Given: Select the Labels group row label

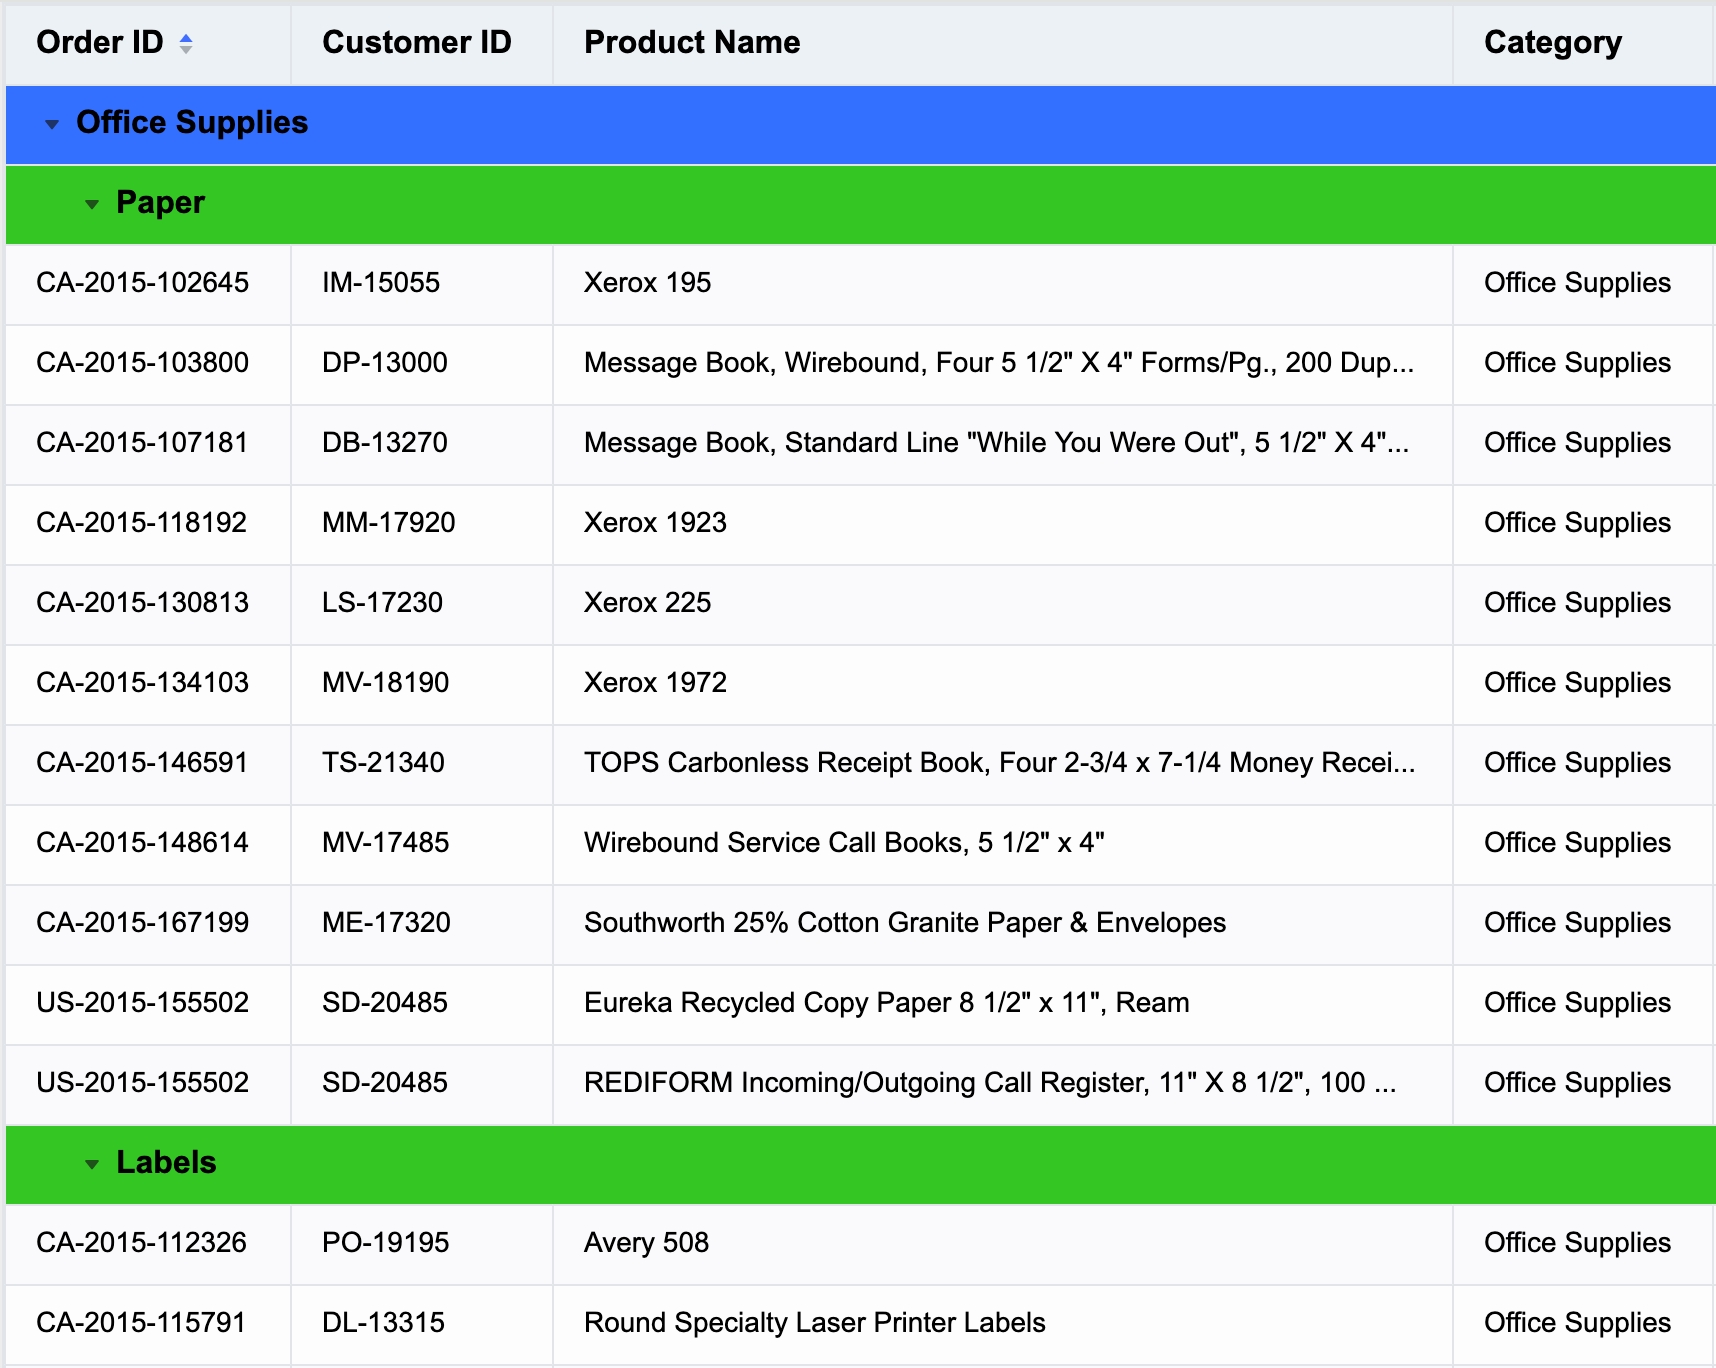Looking at the screenshot, I should click(x=166, y=1162).
